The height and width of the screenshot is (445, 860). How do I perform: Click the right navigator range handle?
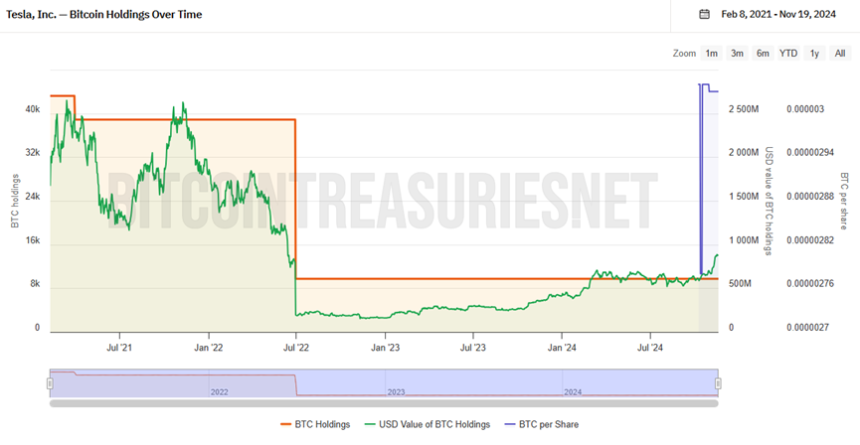718,383
